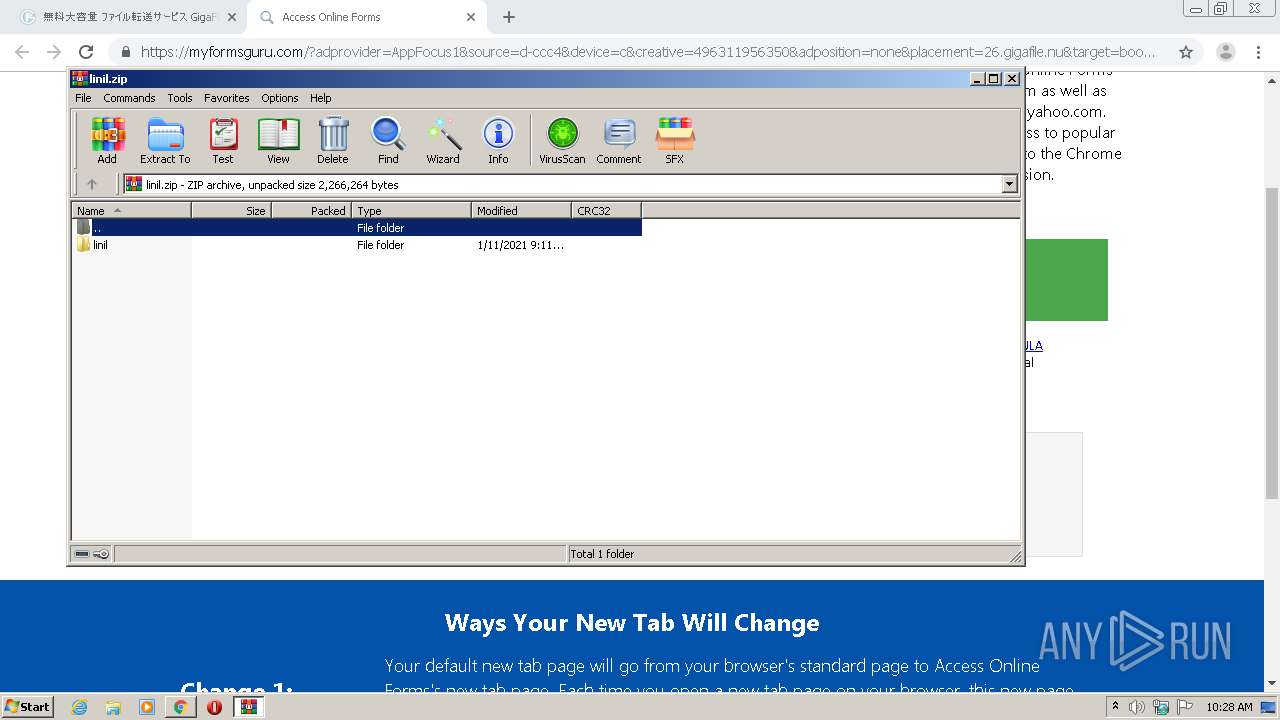Click the modified date 1/11/2021 cell

click(x=520, y=245)
